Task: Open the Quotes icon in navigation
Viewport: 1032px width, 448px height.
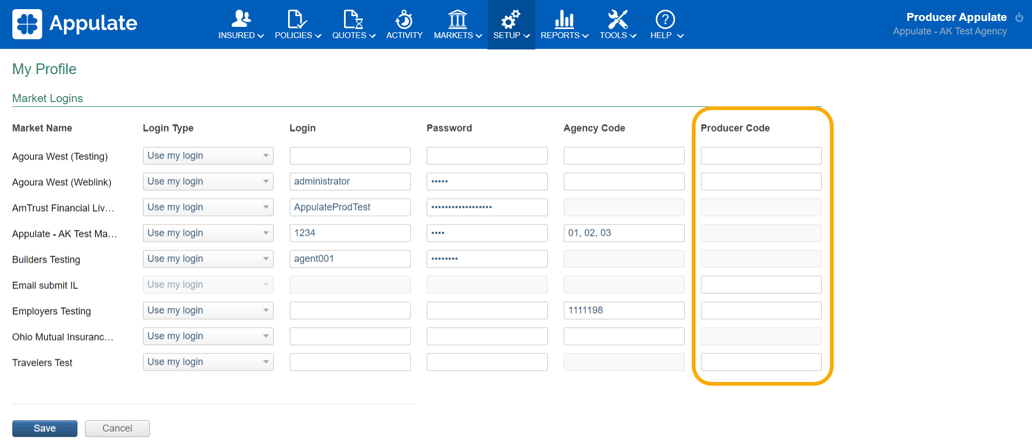Action: [353, 19]
